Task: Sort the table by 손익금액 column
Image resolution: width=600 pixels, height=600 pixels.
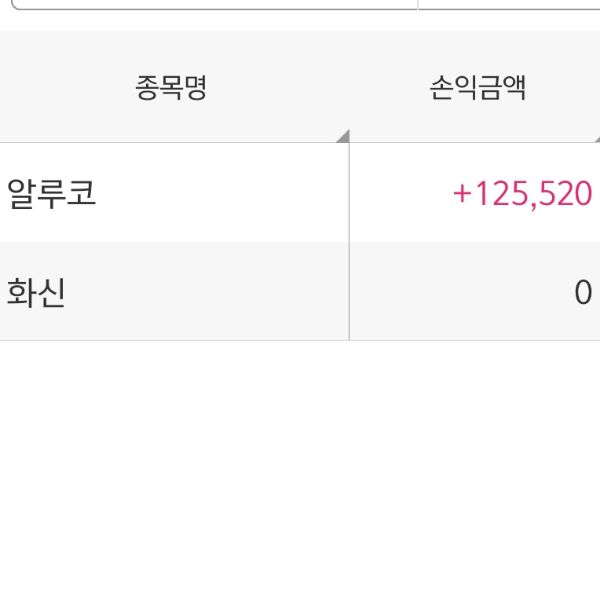Action: [x=476, y=89]
